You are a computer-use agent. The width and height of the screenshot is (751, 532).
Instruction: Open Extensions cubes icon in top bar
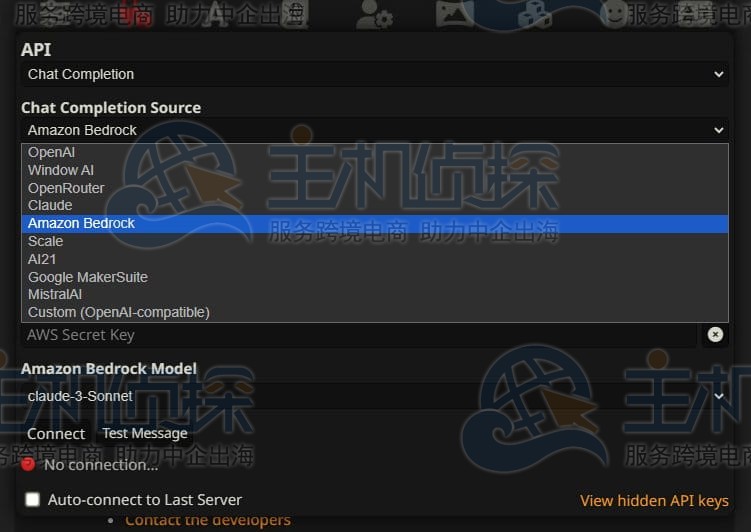(534, 14)
